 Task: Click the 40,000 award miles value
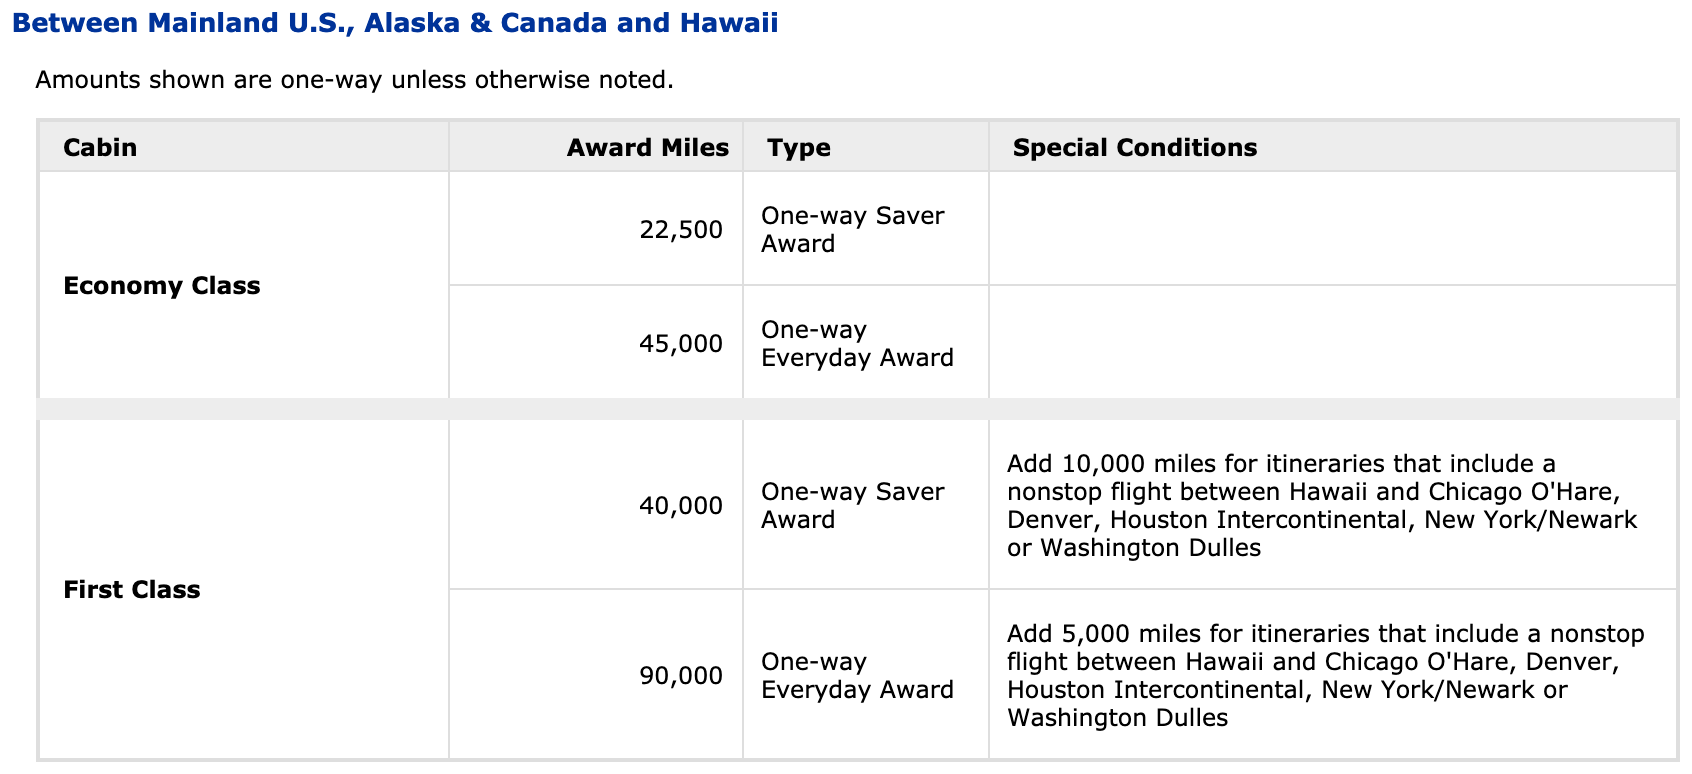680,506
